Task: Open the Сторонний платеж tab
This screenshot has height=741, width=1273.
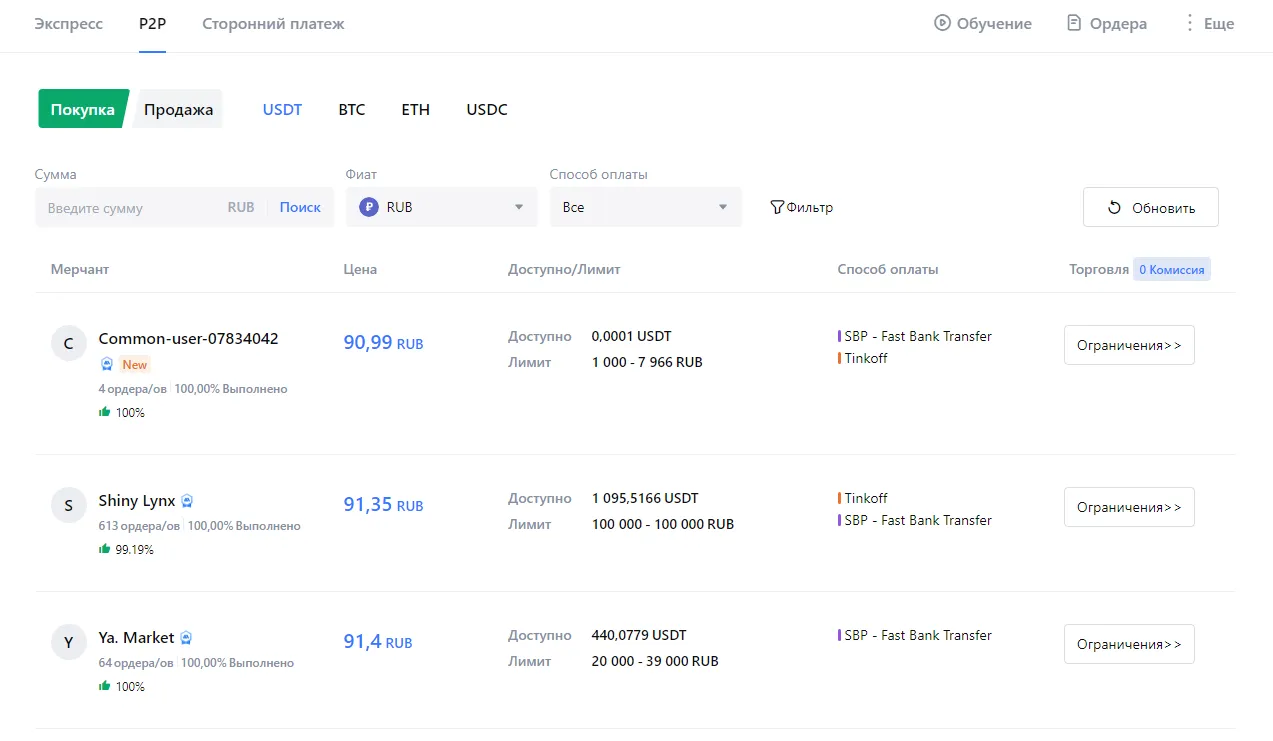Action: click(273, 23)
